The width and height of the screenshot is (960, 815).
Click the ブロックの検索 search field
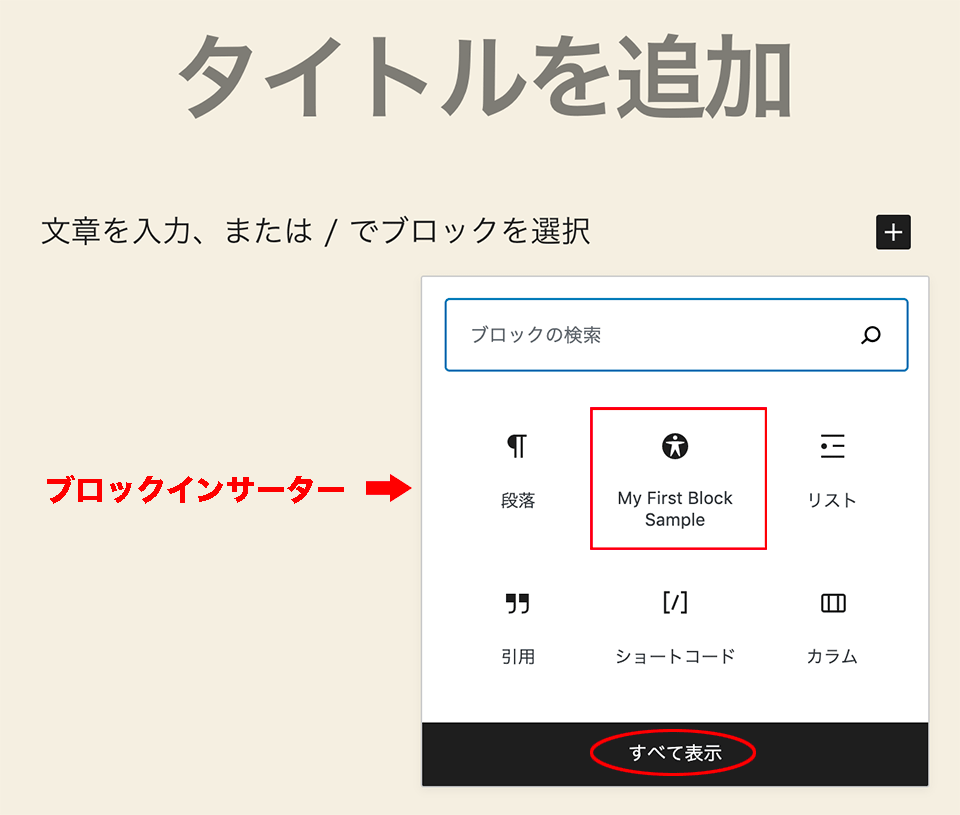pyautogui.click(x=650, y=335)
